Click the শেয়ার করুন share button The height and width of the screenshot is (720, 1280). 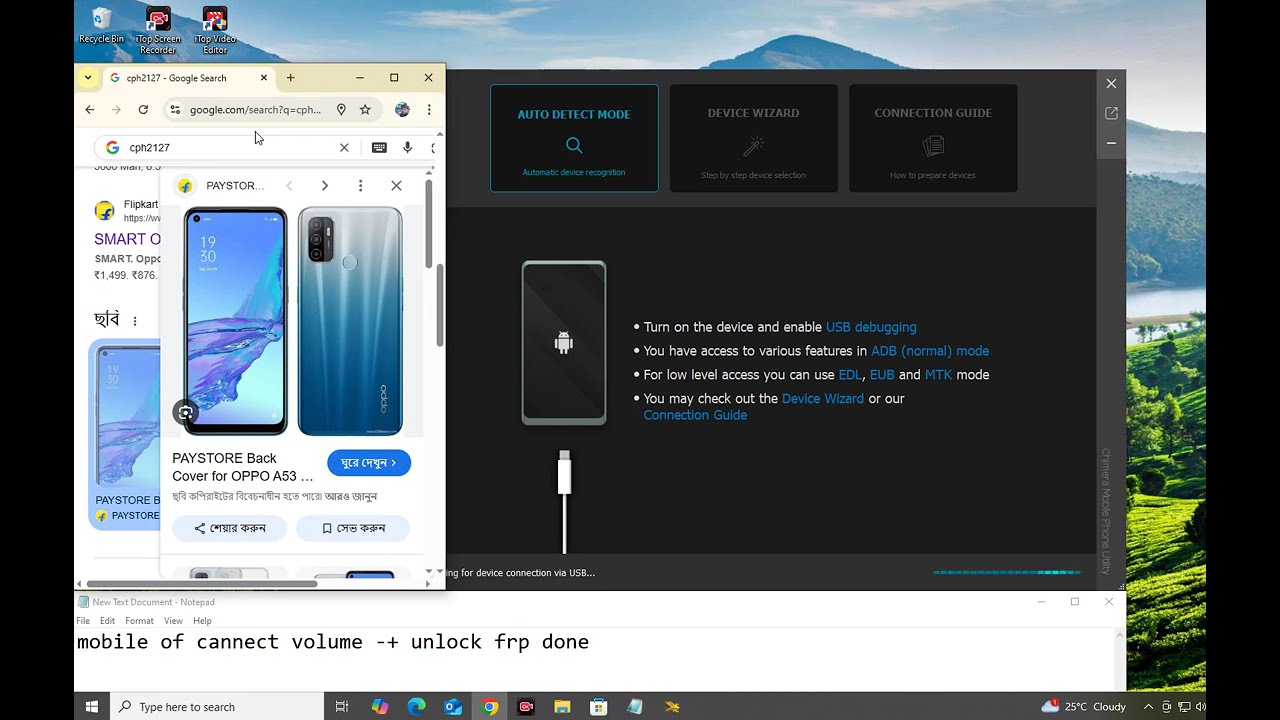pyautogui.click(x=229, y=528)
